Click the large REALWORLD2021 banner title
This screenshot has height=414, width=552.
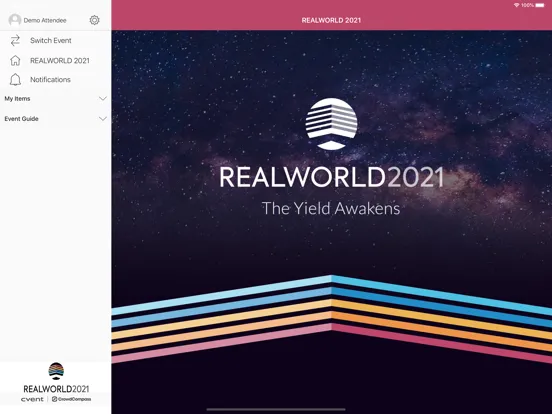pos(331,177)
